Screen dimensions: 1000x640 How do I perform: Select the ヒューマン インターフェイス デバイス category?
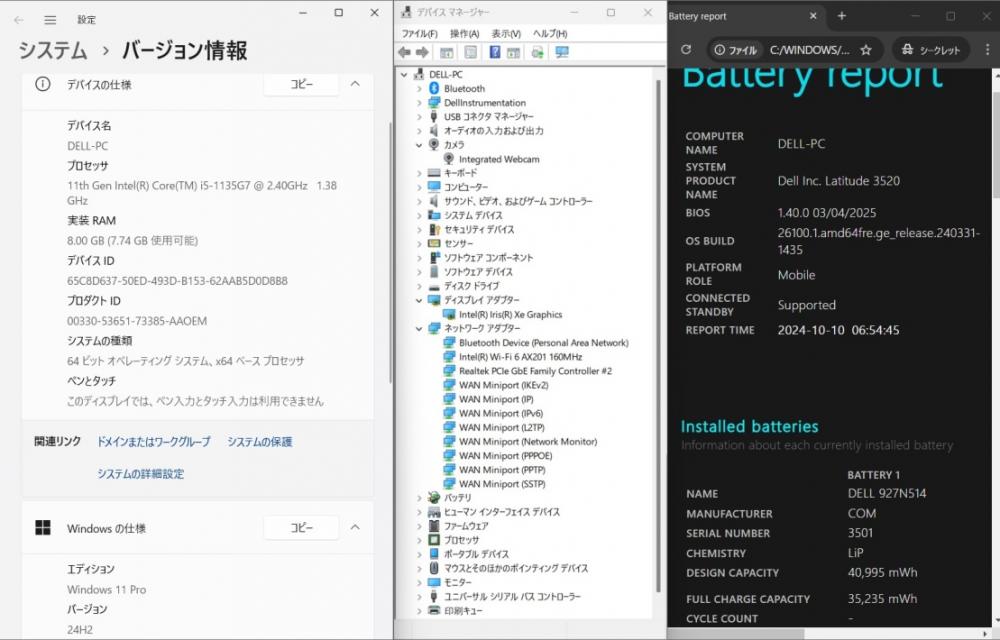501,512
